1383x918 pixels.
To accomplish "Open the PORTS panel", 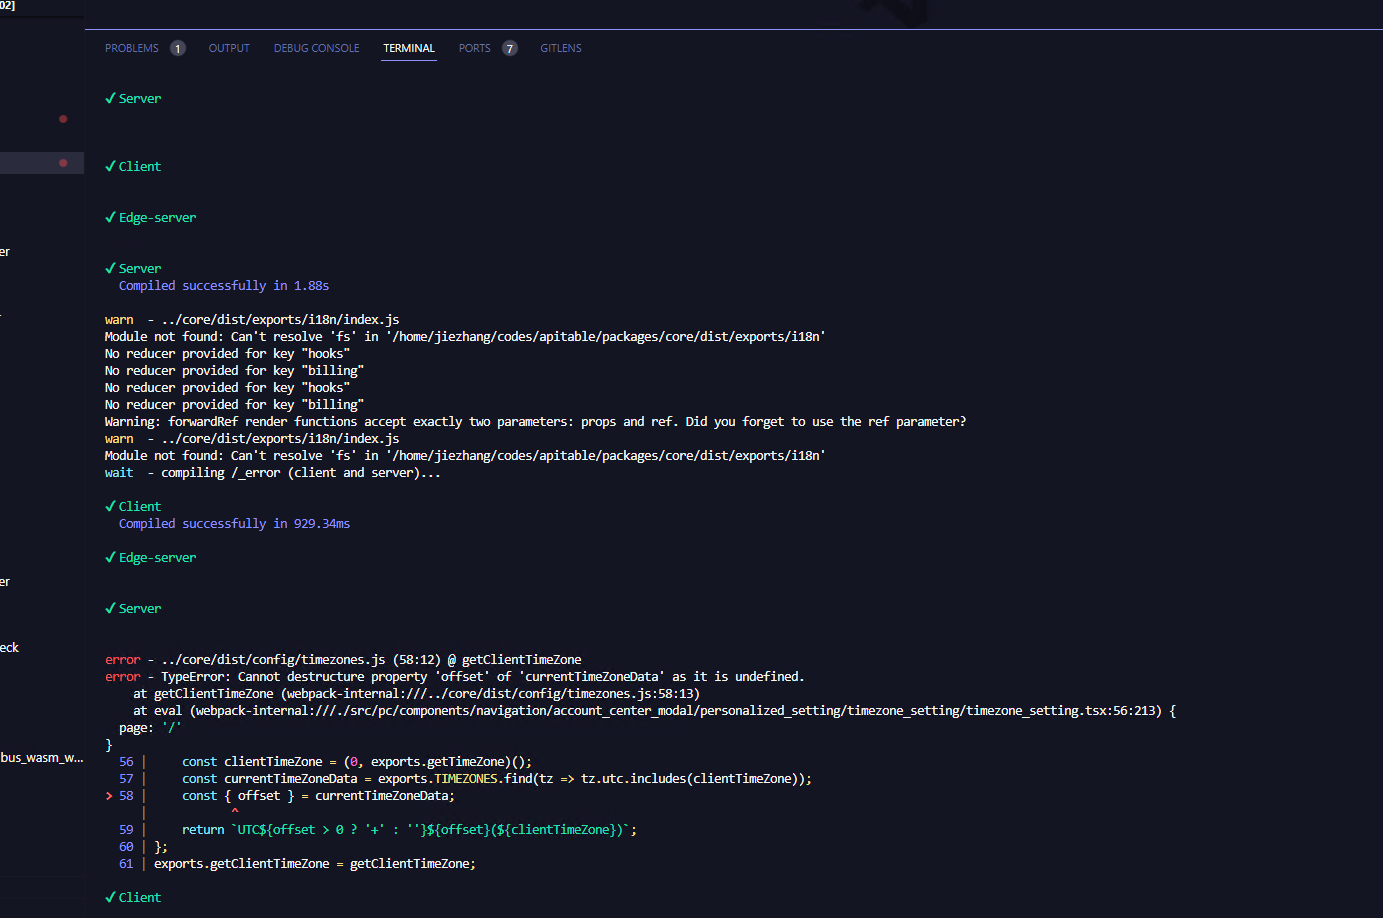I will tap(472, 47).
